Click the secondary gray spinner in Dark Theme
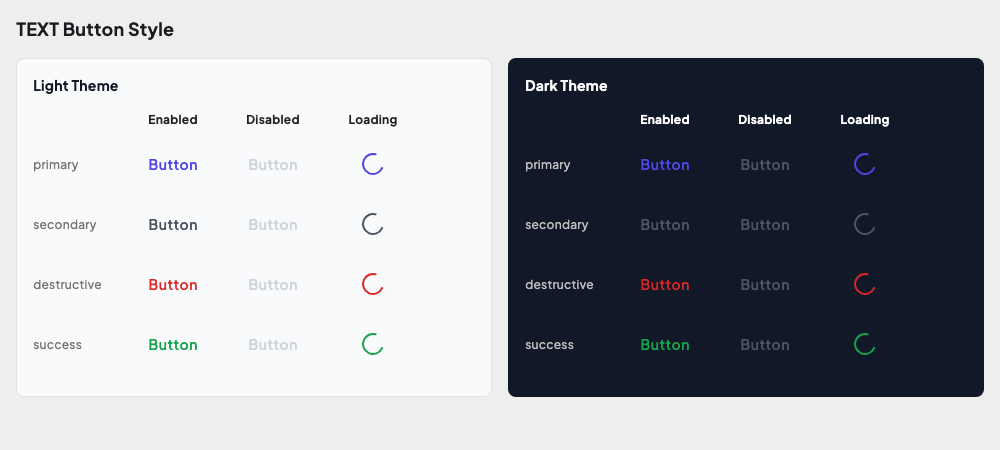 click(865, 225)
